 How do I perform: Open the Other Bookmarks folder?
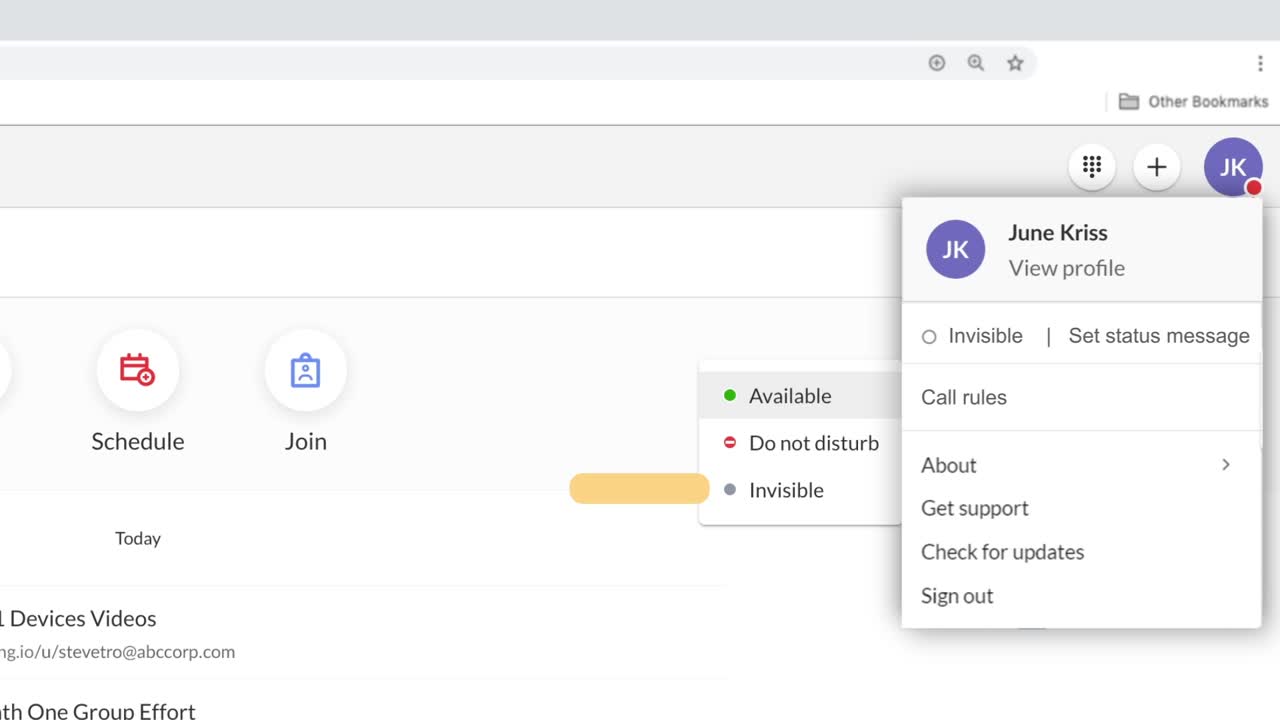[1193, 101]
